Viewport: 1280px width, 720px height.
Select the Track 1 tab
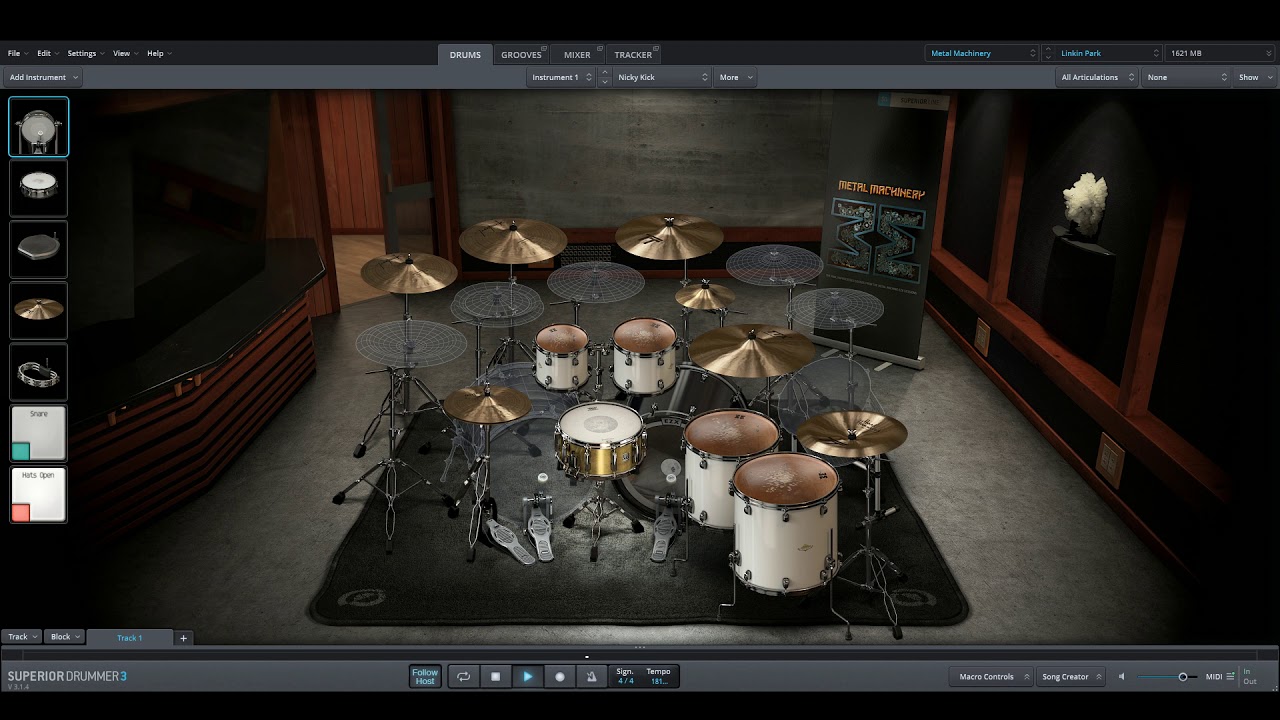[130, 637]
